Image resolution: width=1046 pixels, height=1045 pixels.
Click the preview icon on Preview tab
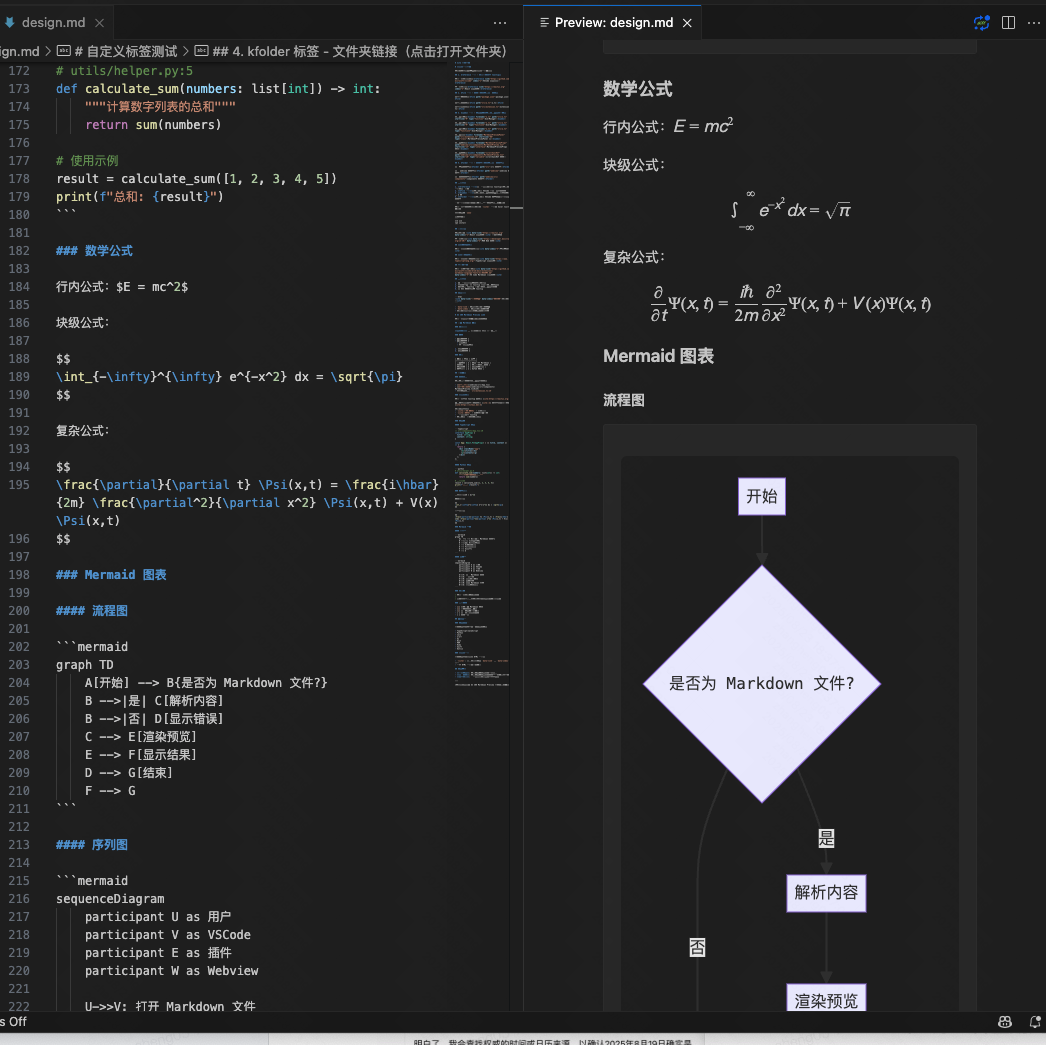(x=544, y=23)
